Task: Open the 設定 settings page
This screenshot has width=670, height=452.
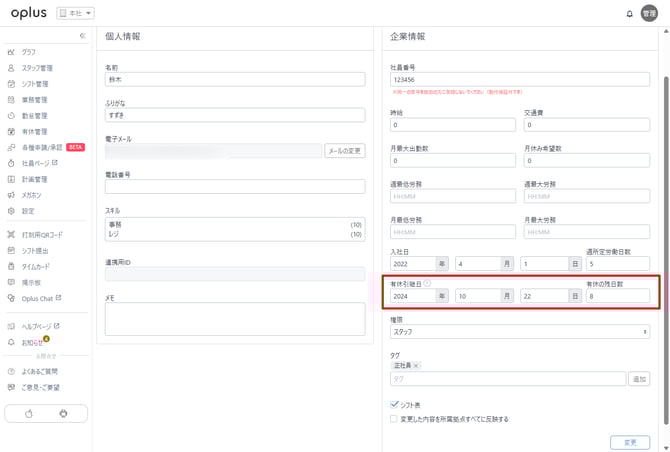Action: [x=28, y=211]
